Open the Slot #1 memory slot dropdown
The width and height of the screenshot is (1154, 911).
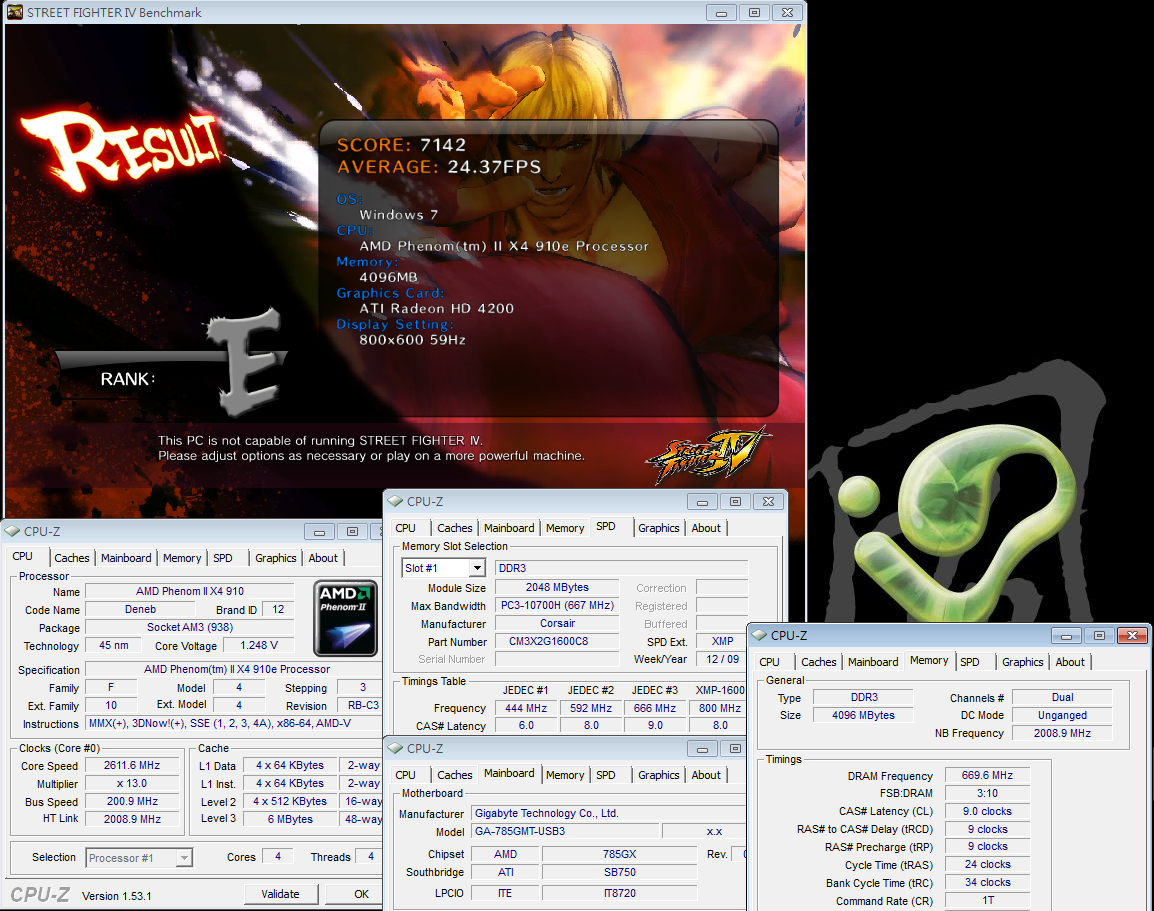478,568
